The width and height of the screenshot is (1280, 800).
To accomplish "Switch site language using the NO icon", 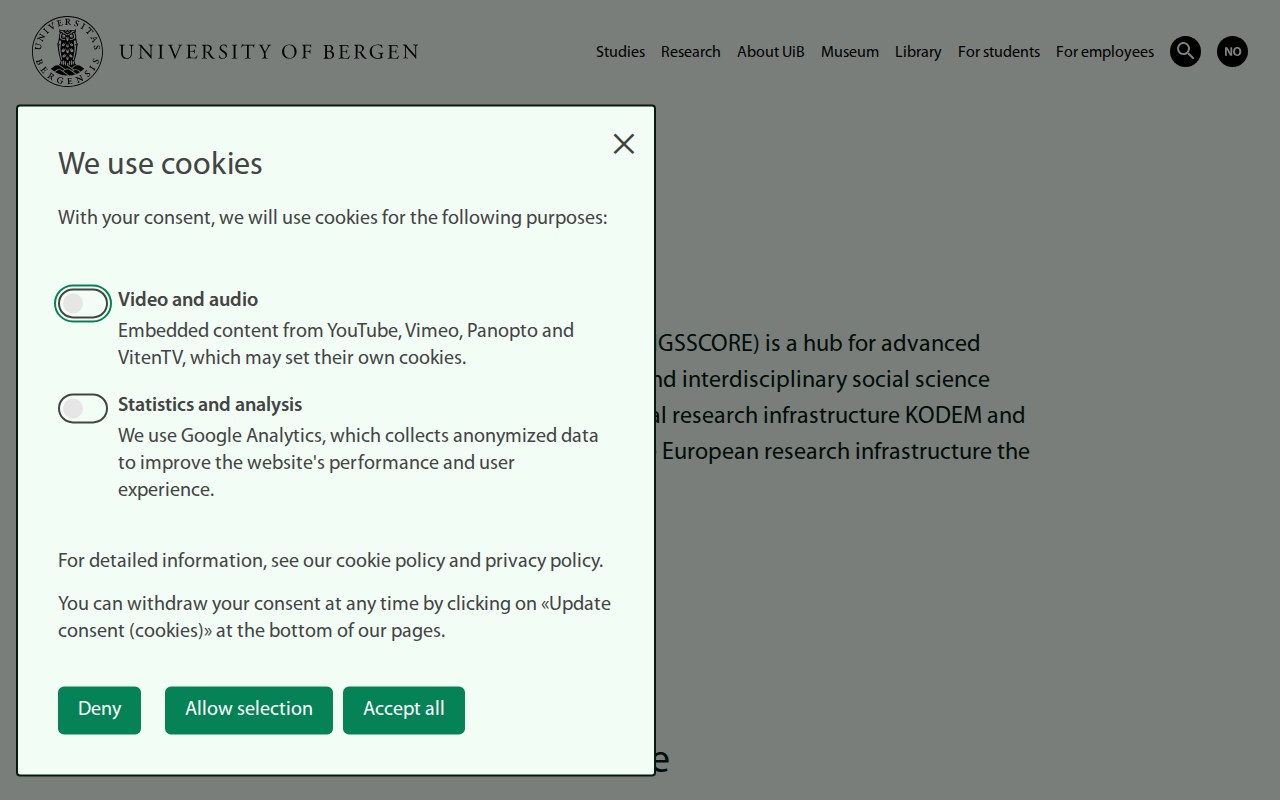I will tap(1232, 51).
